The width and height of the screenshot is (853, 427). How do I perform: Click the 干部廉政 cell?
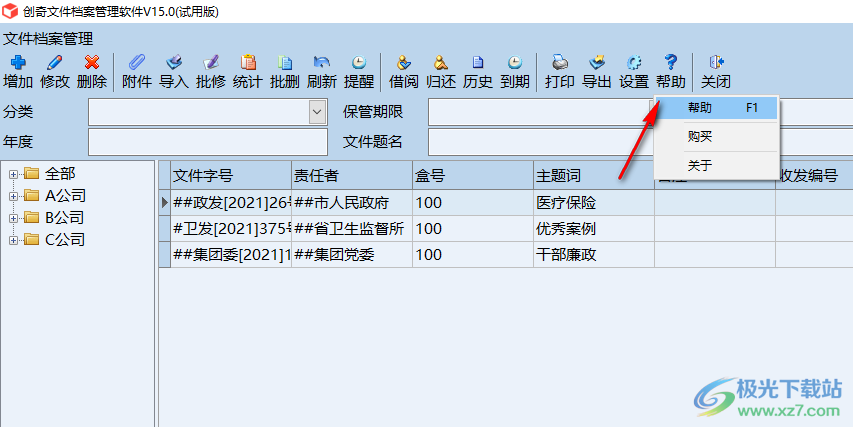pyautogui.click(x=594, y=255)
